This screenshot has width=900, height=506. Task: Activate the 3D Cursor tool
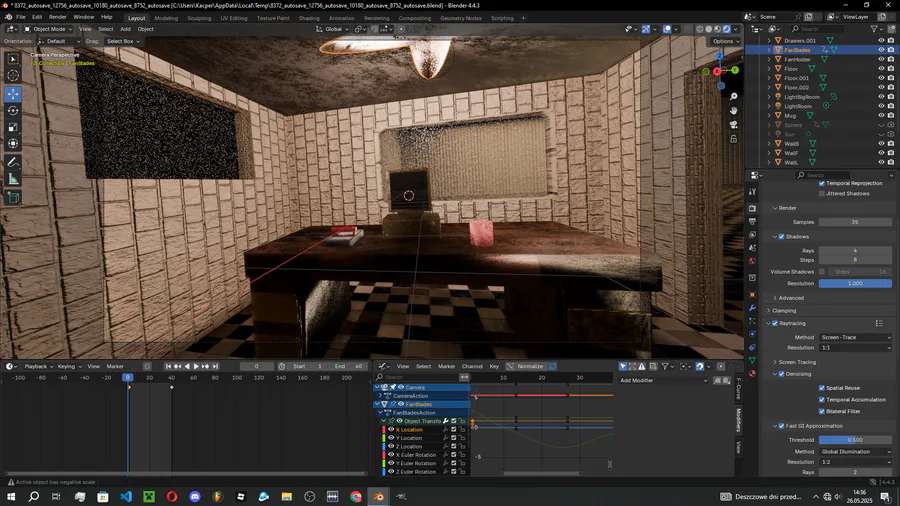(x=13, y=76)
